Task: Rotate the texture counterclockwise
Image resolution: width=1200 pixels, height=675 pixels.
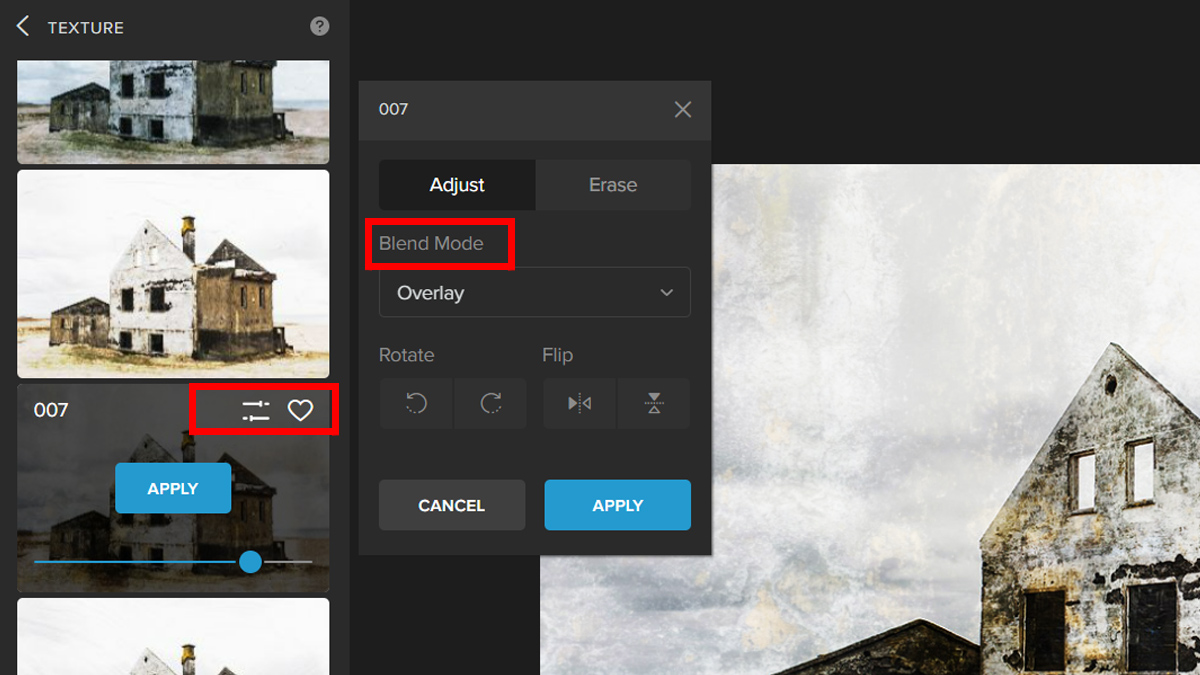Action: [x=416, y=404]
